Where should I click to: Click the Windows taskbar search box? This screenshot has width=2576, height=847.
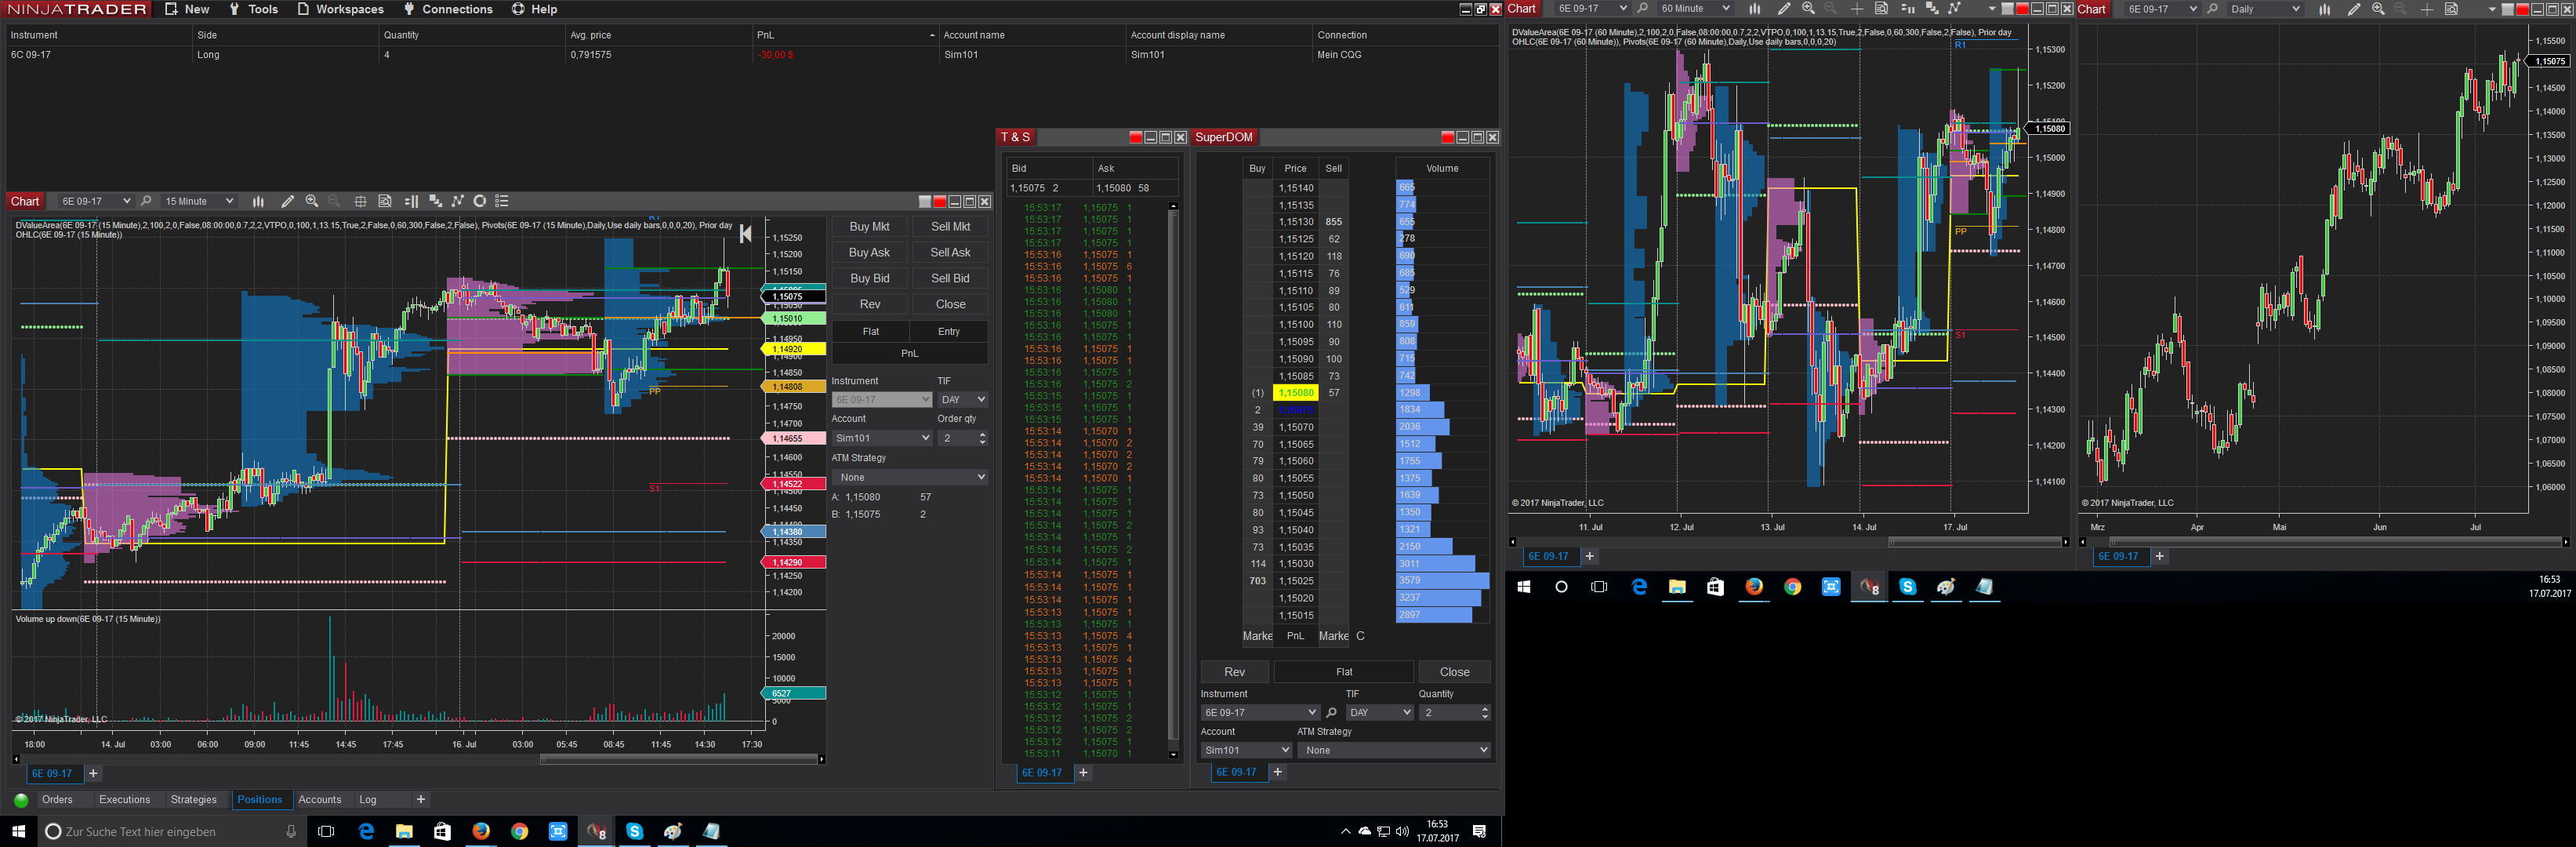[x=170, y=832]
